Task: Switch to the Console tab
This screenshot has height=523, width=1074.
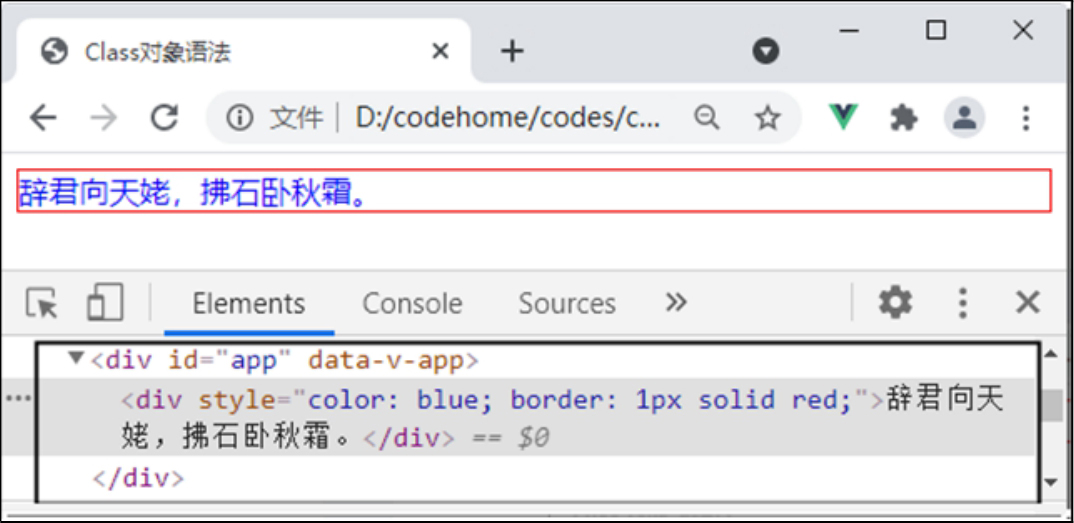Action: tap(412, 303)
